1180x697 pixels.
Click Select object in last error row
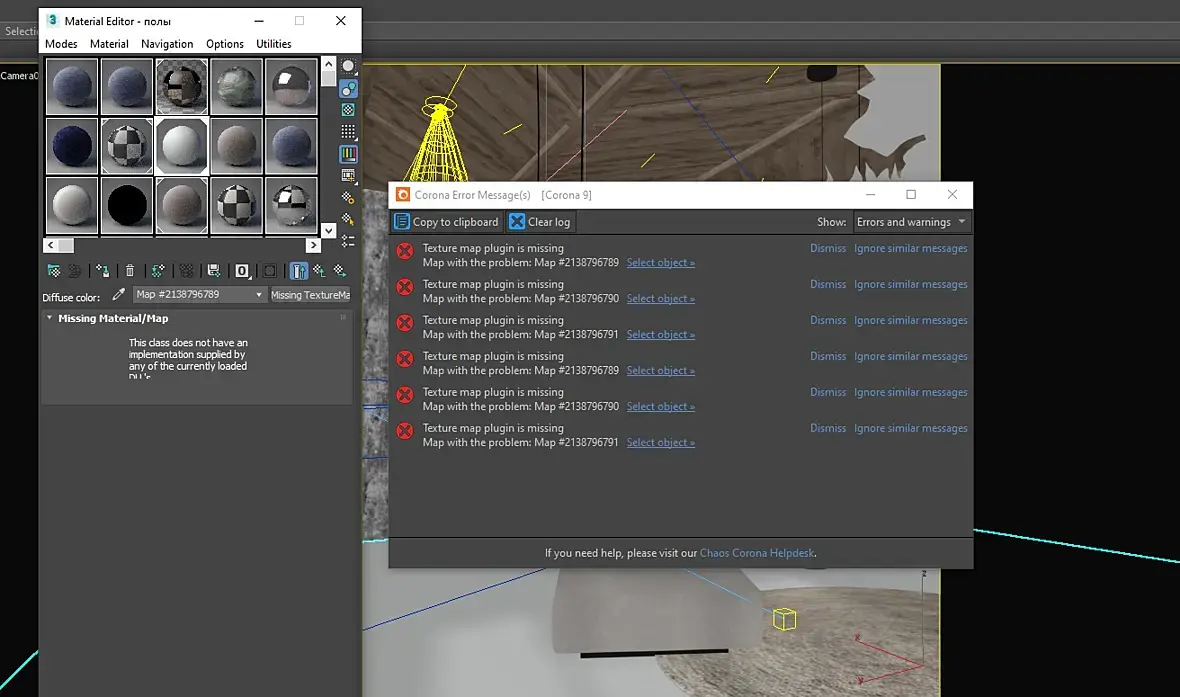661,443
